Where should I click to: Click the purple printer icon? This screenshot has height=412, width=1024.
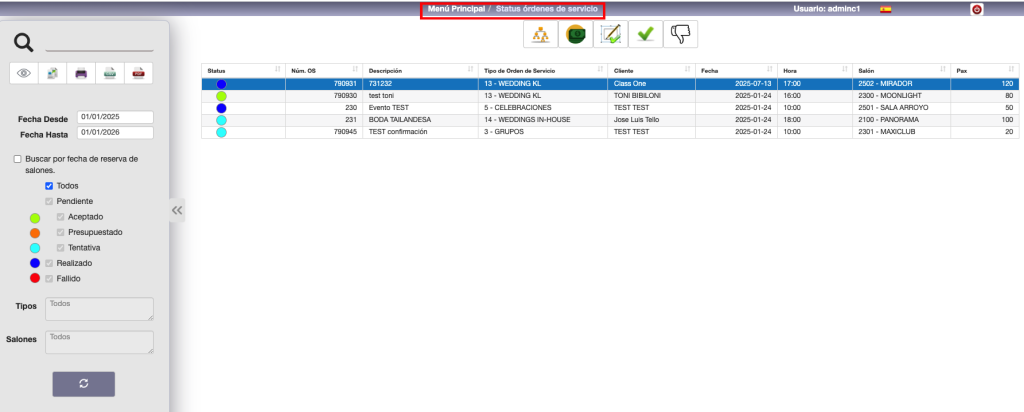click(82, 72)
